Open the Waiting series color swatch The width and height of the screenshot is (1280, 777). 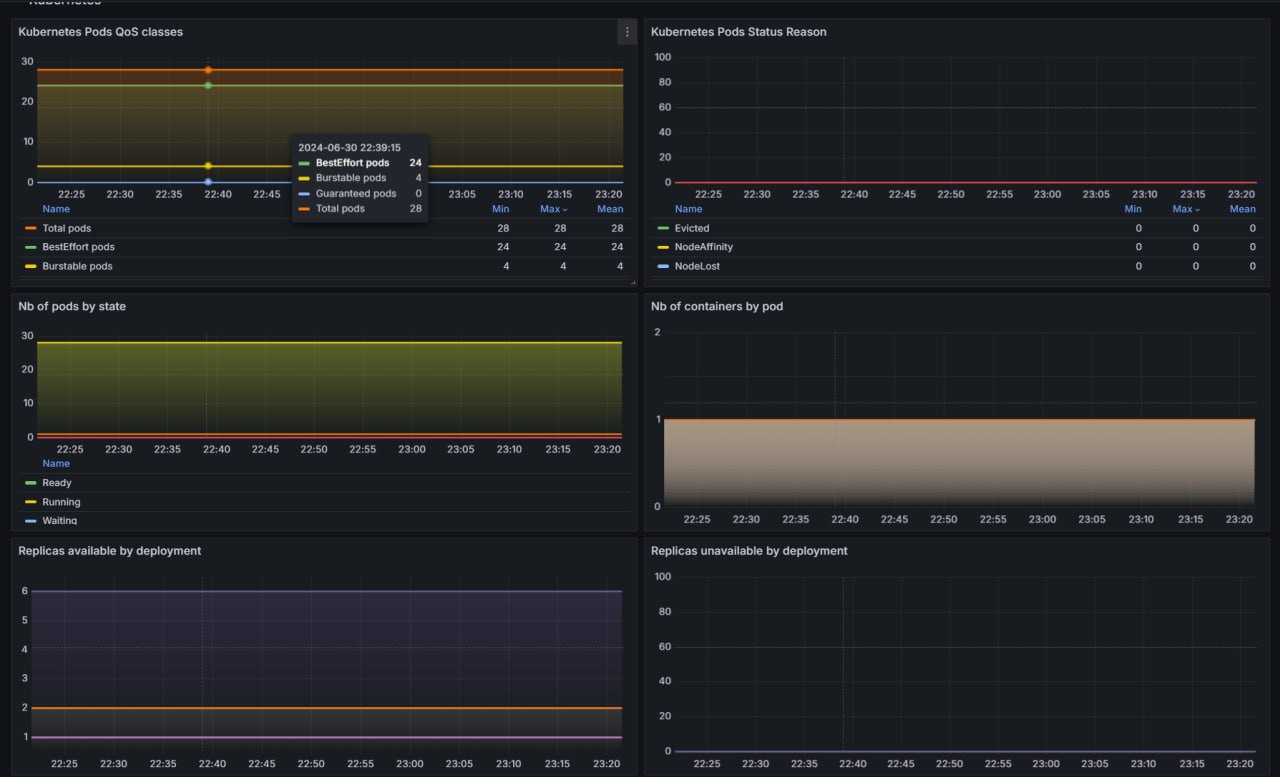pos(30,521)
